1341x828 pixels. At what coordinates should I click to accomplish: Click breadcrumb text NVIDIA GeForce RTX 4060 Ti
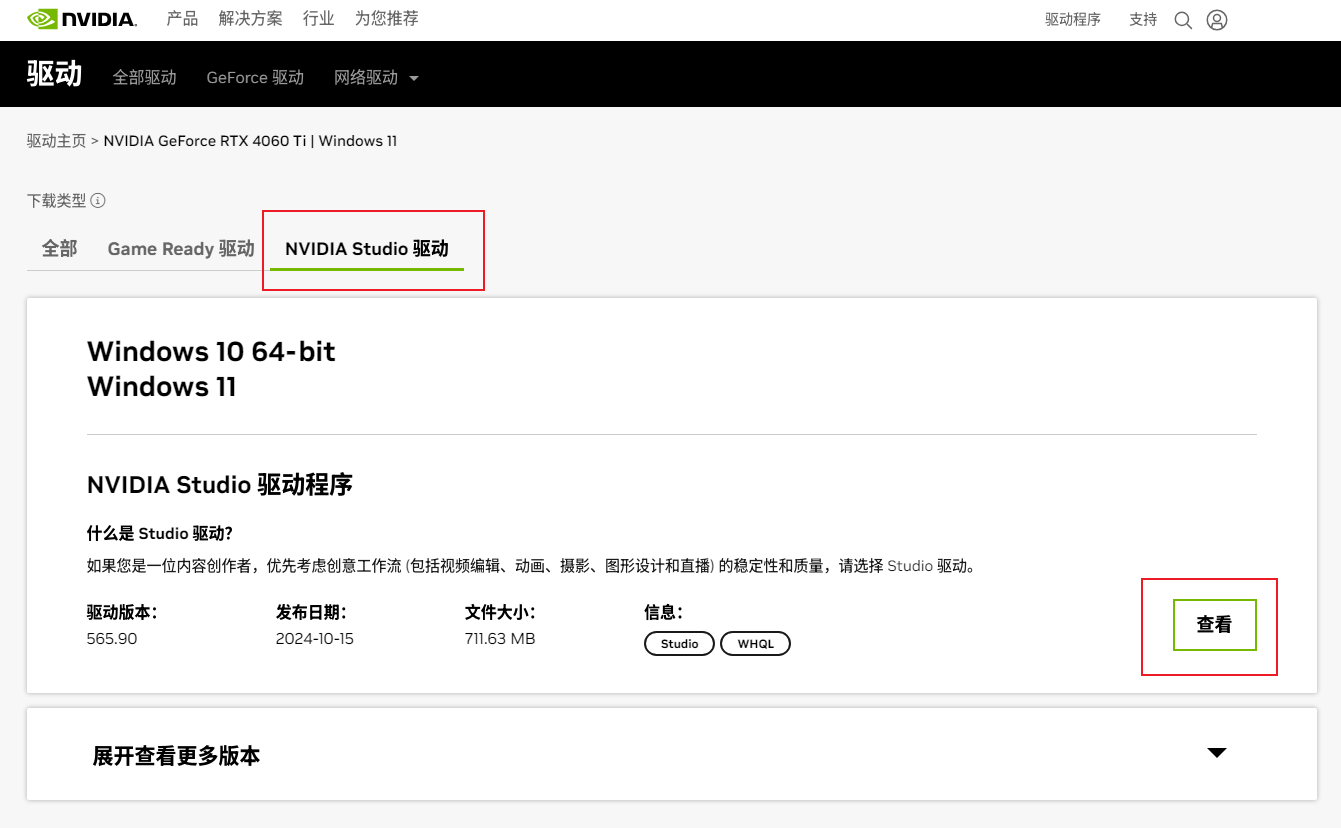(205, 141)
